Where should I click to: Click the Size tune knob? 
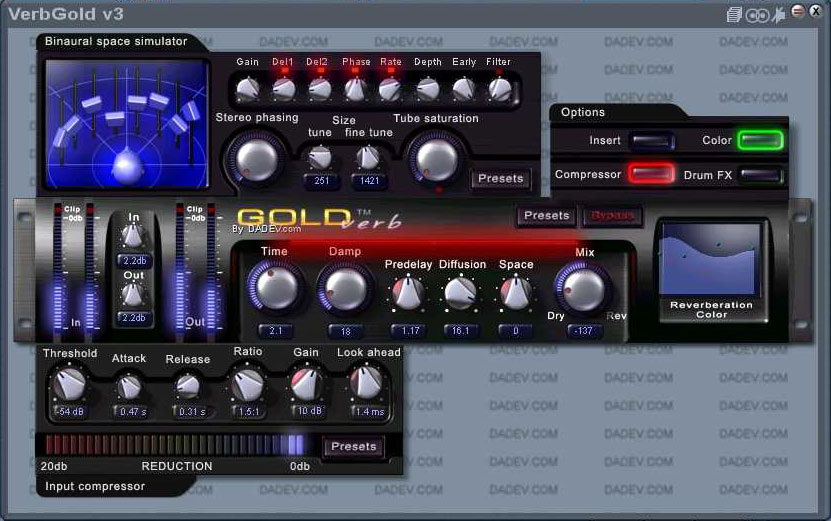(x=320, y=157)
